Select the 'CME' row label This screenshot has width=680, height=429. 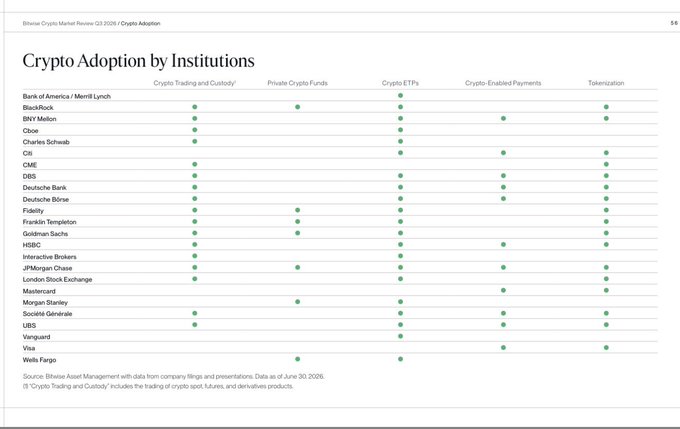click(29, 165)
